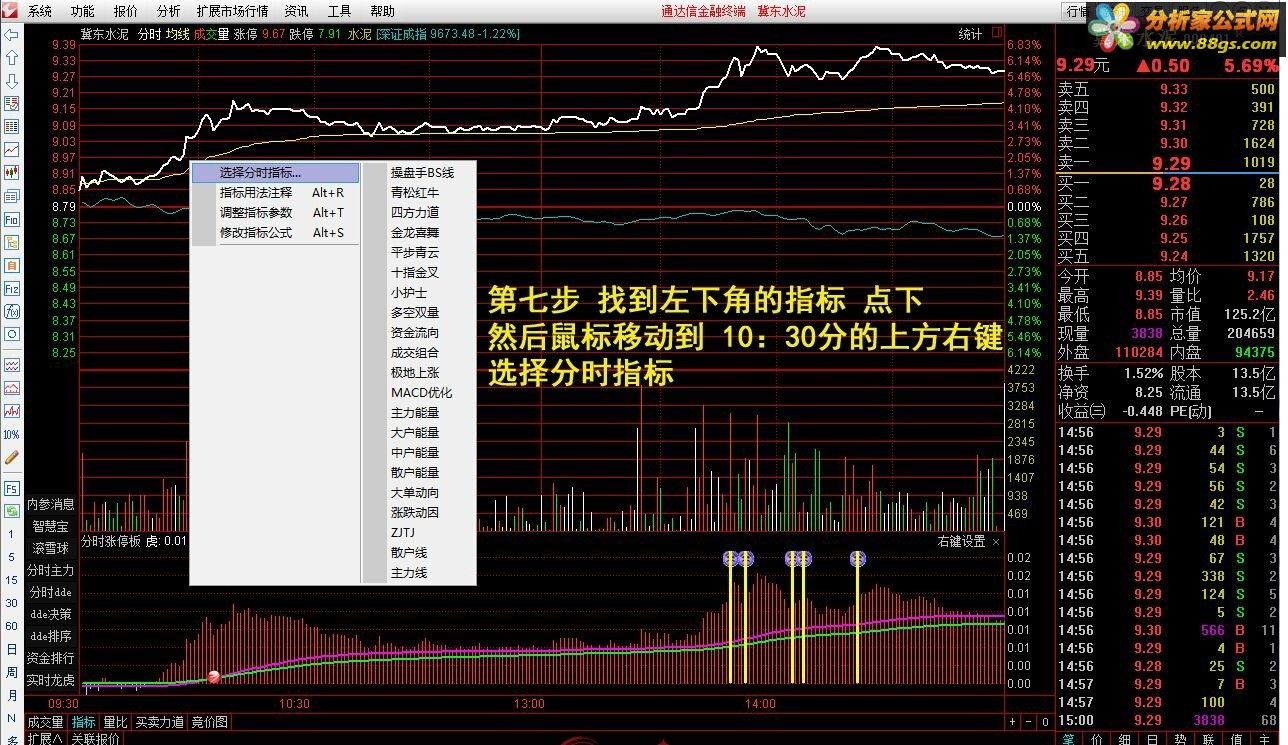Click the blue wave chart icon
Viewport: 1288px width, 745px height.
(x=11, y=365)
